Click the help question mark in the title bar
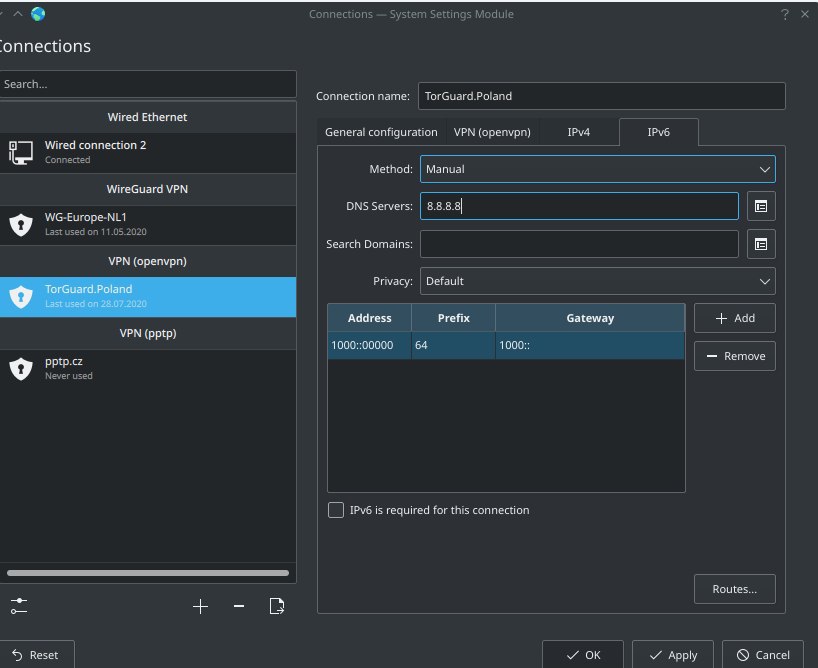The image size is (818, 668). tap(785, 14)
